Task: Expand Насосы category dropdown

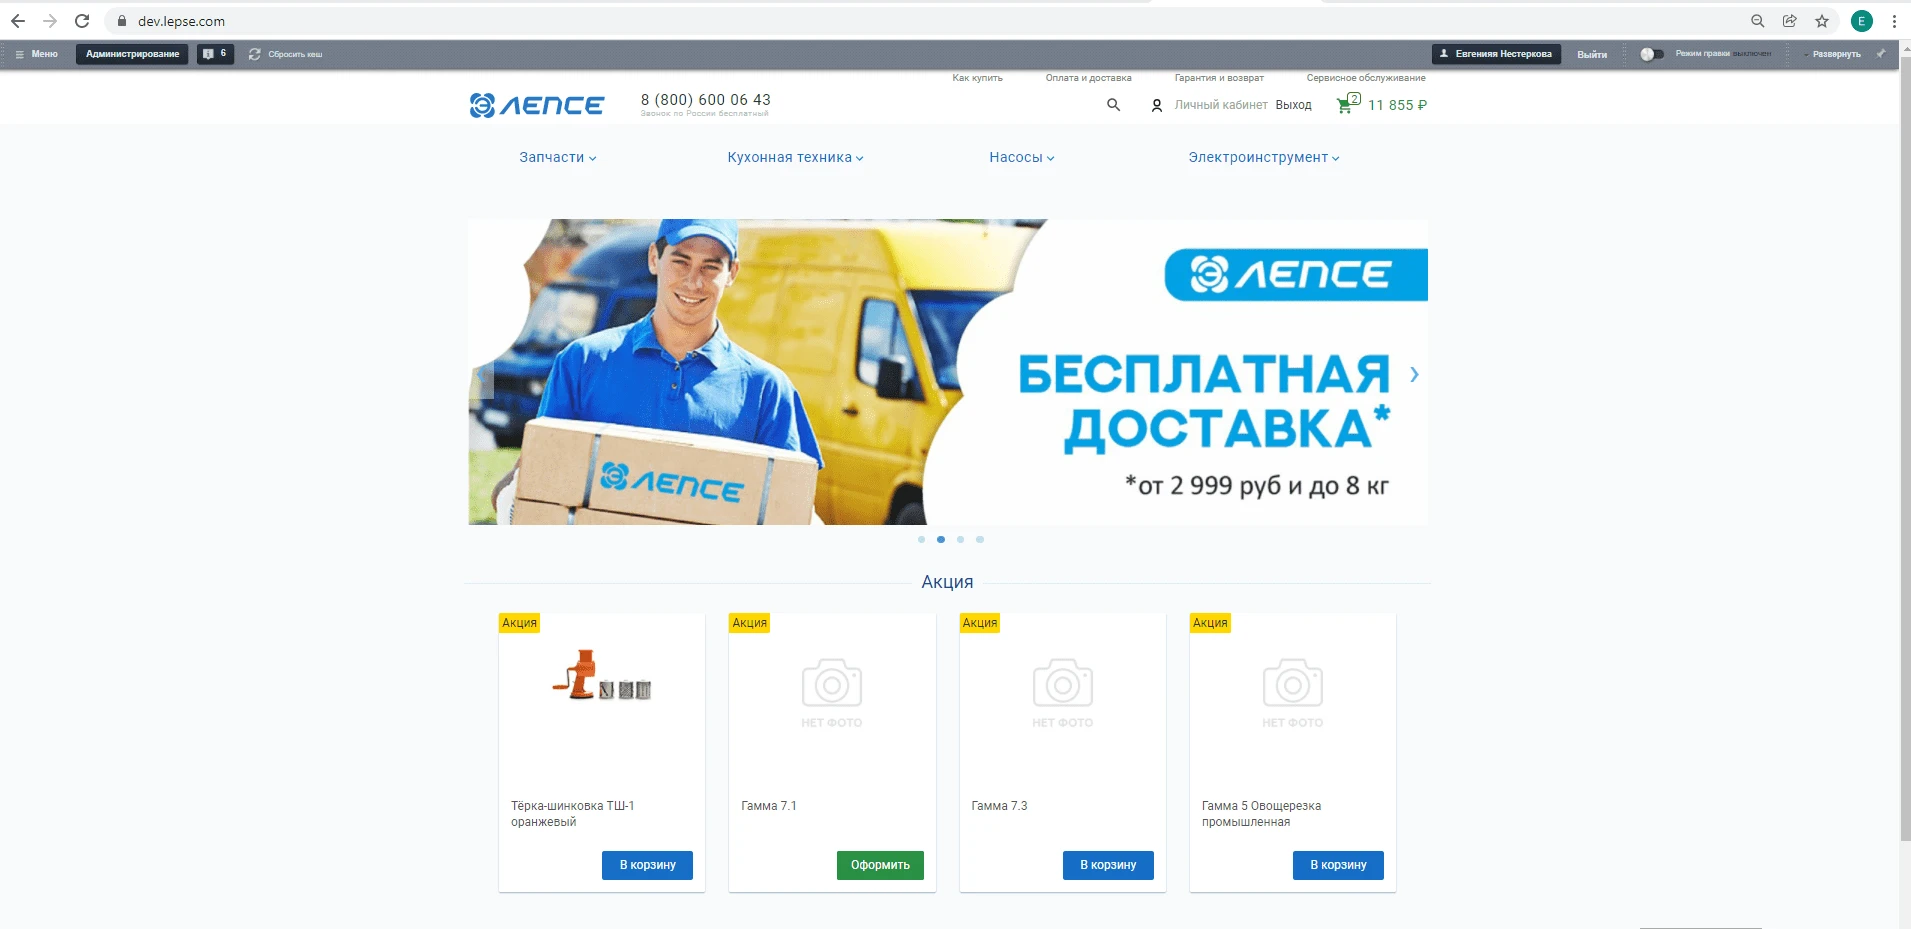Action: click(x=1021, y=158)
